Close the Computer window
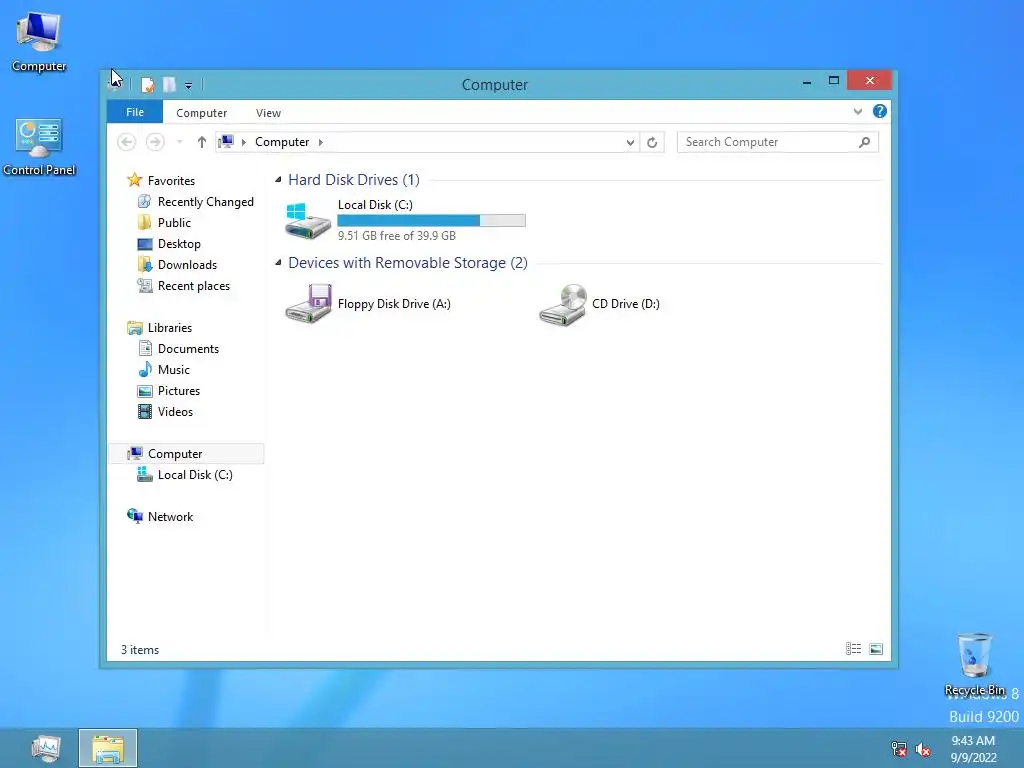 869,80
